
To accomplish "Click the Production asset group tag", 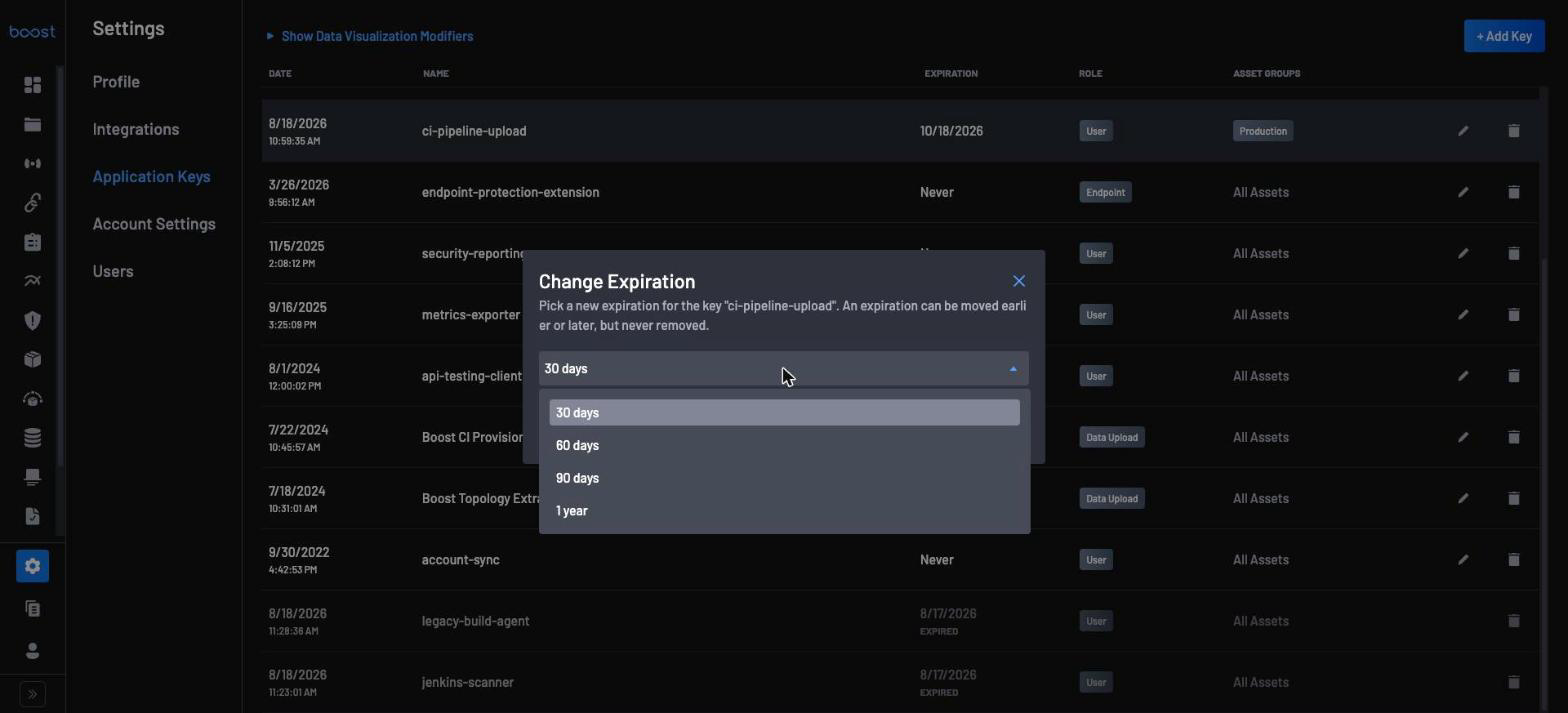I will click(1263, 131).
